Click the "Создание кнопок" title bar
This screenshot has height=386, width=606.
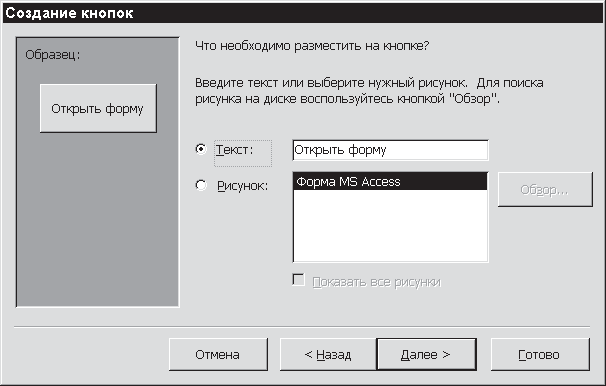pyautogui.click(x=303, y=13)
